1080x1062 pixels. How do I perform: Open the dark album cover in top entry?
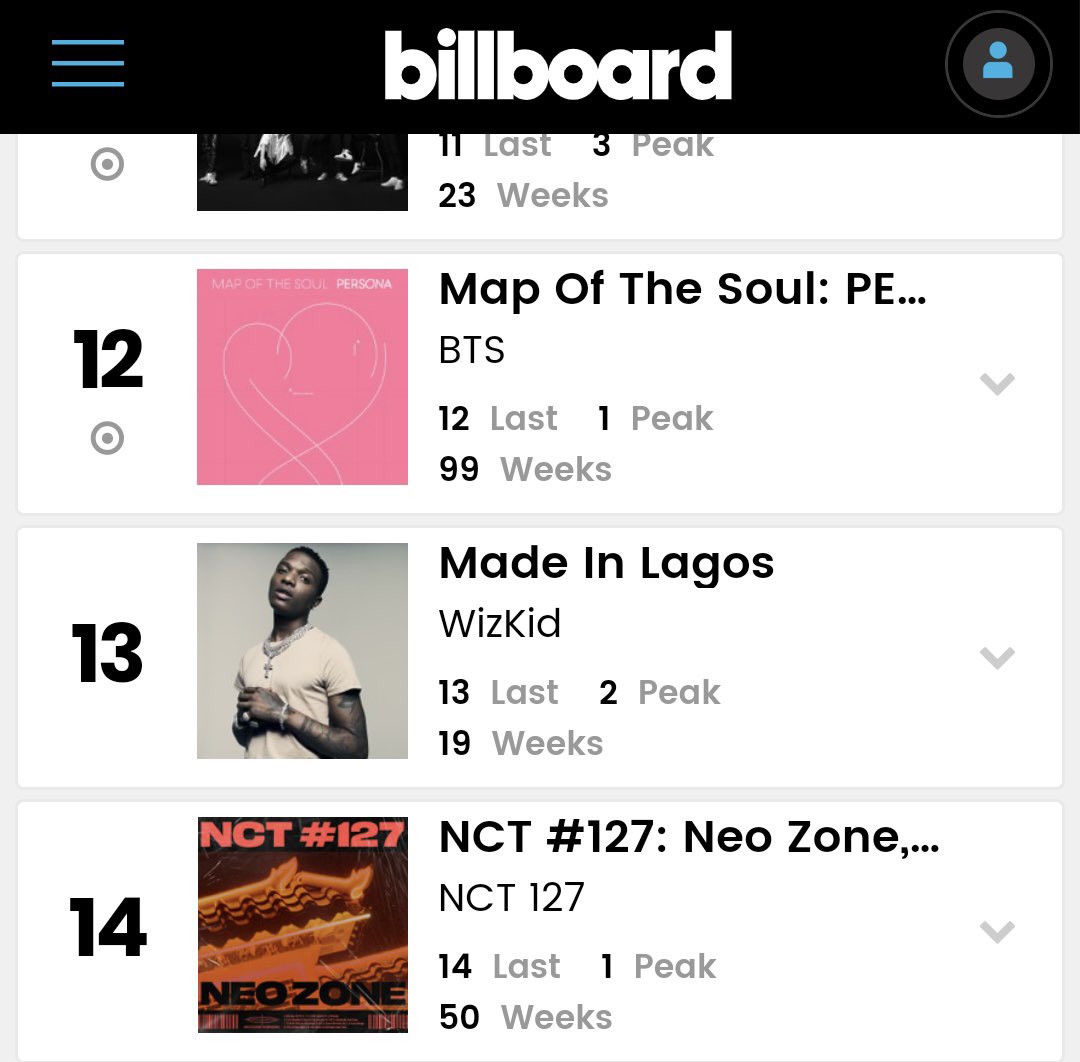tap(302, 173)
